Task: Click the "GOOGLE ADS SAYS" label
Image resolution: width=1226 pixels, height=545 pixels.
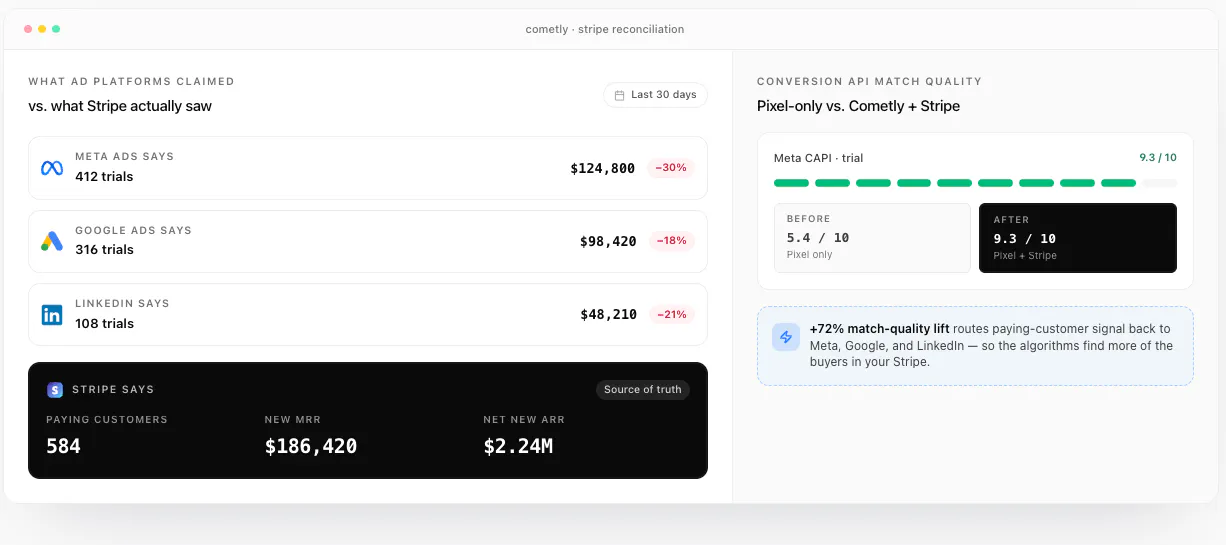Action: (133, 230)
